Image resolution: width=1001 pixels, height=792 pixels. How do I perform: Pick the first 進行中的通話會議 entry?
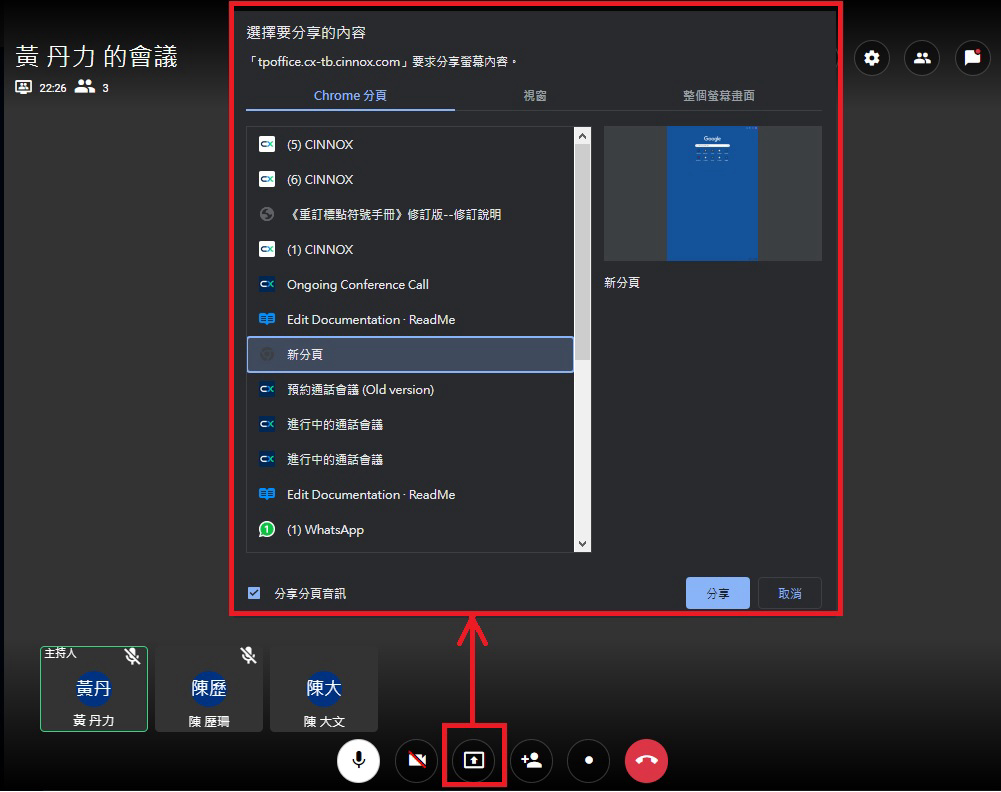coord(410,424)
